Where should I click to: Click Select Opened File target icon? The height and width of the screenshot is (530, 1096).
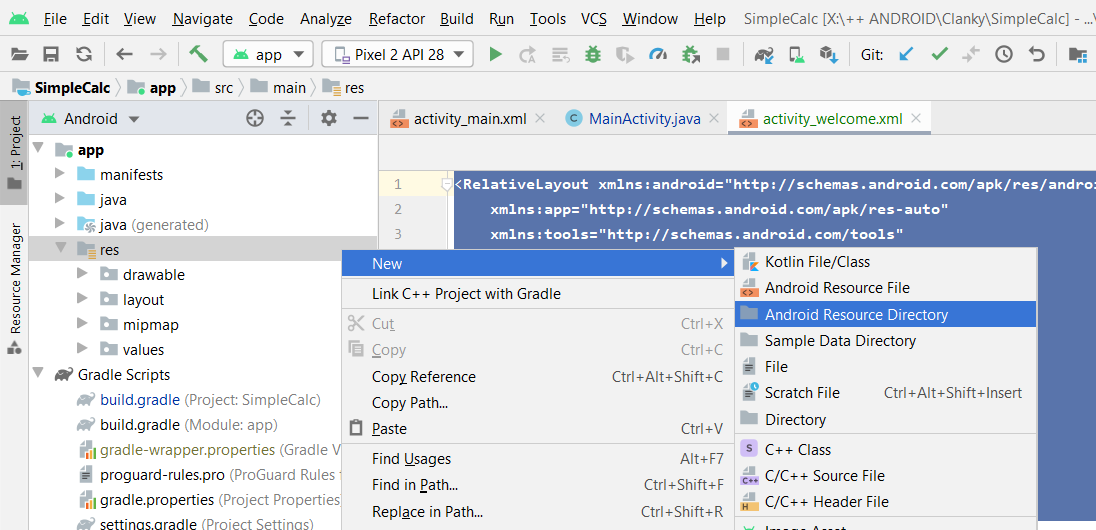pyautogui.click(x=255, y=119)
